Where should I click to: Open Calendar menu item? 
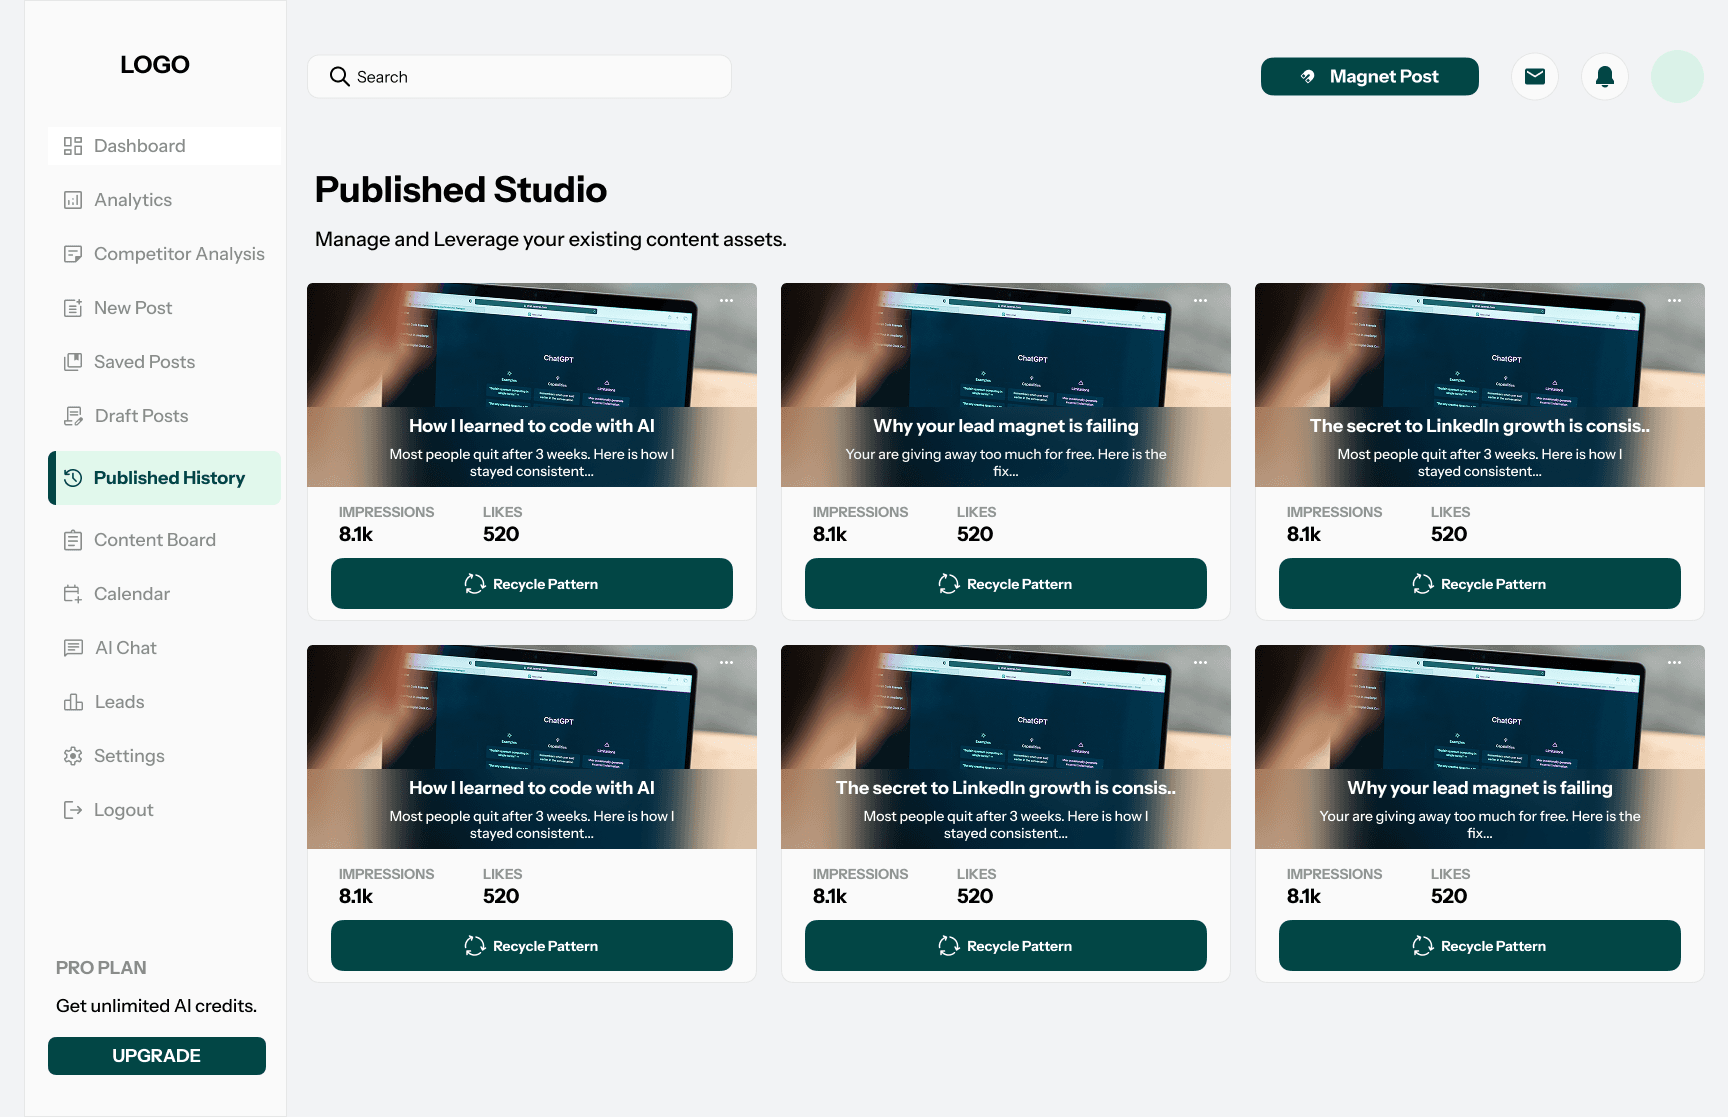pos(164,594)
